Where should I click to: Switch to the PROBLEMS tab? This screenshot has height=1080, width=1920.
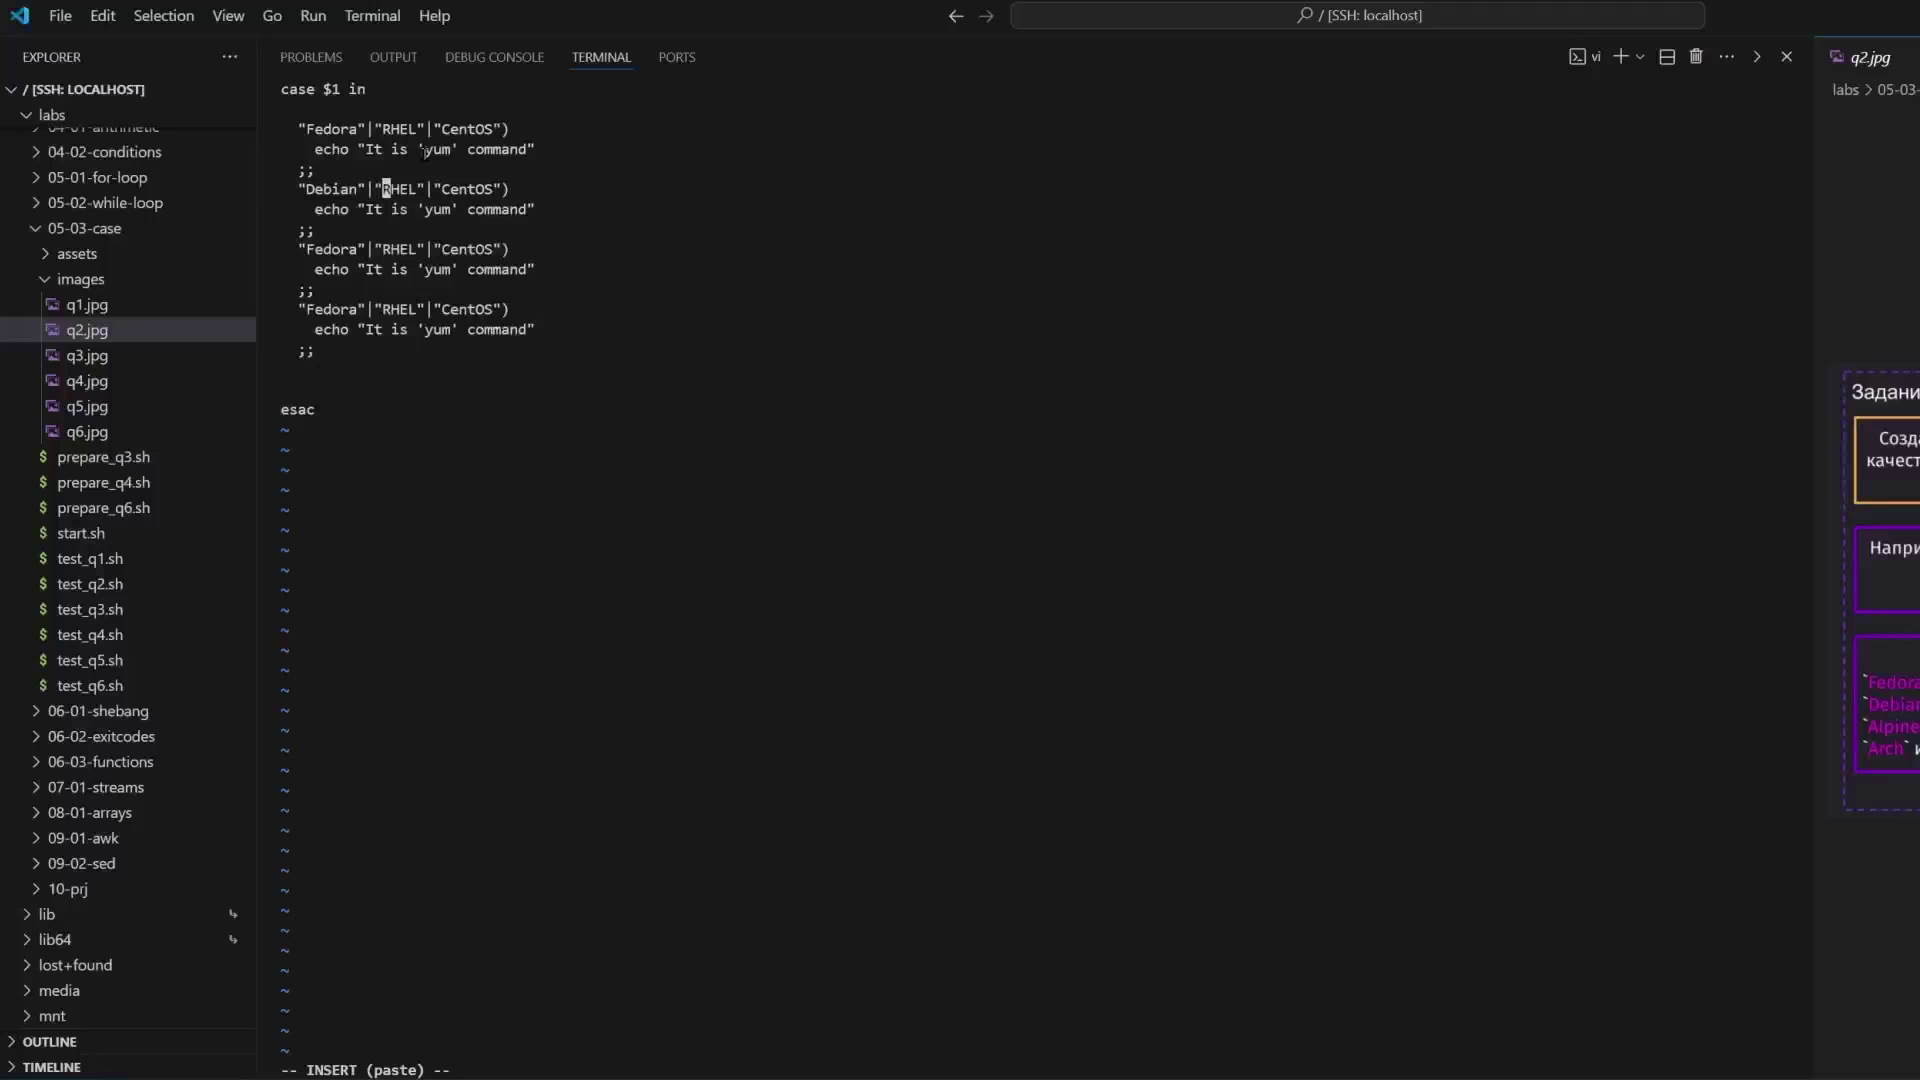point(311,57)
